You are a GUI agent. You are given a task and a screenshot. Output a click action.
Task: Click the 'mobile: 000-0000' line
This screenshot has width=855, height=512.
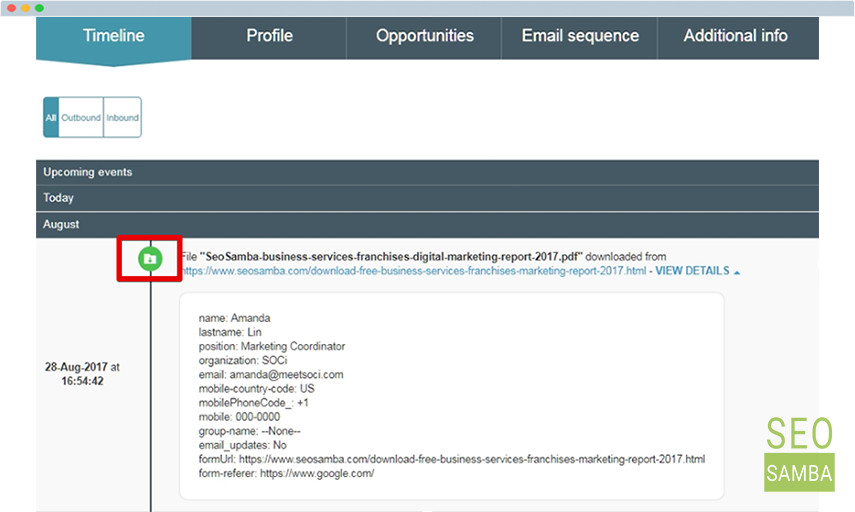pyautogui.click(x=239, y=417)
